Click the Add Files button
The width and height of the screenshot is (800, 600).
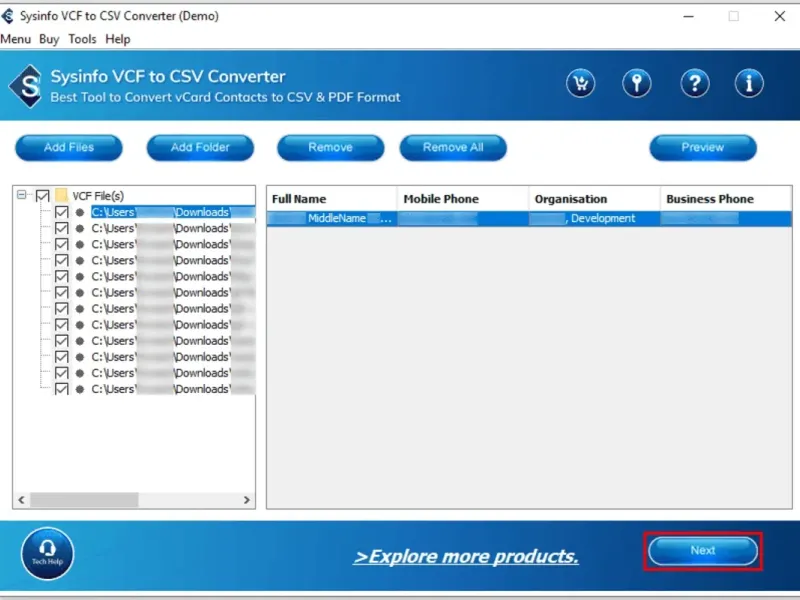coord(69,147)
